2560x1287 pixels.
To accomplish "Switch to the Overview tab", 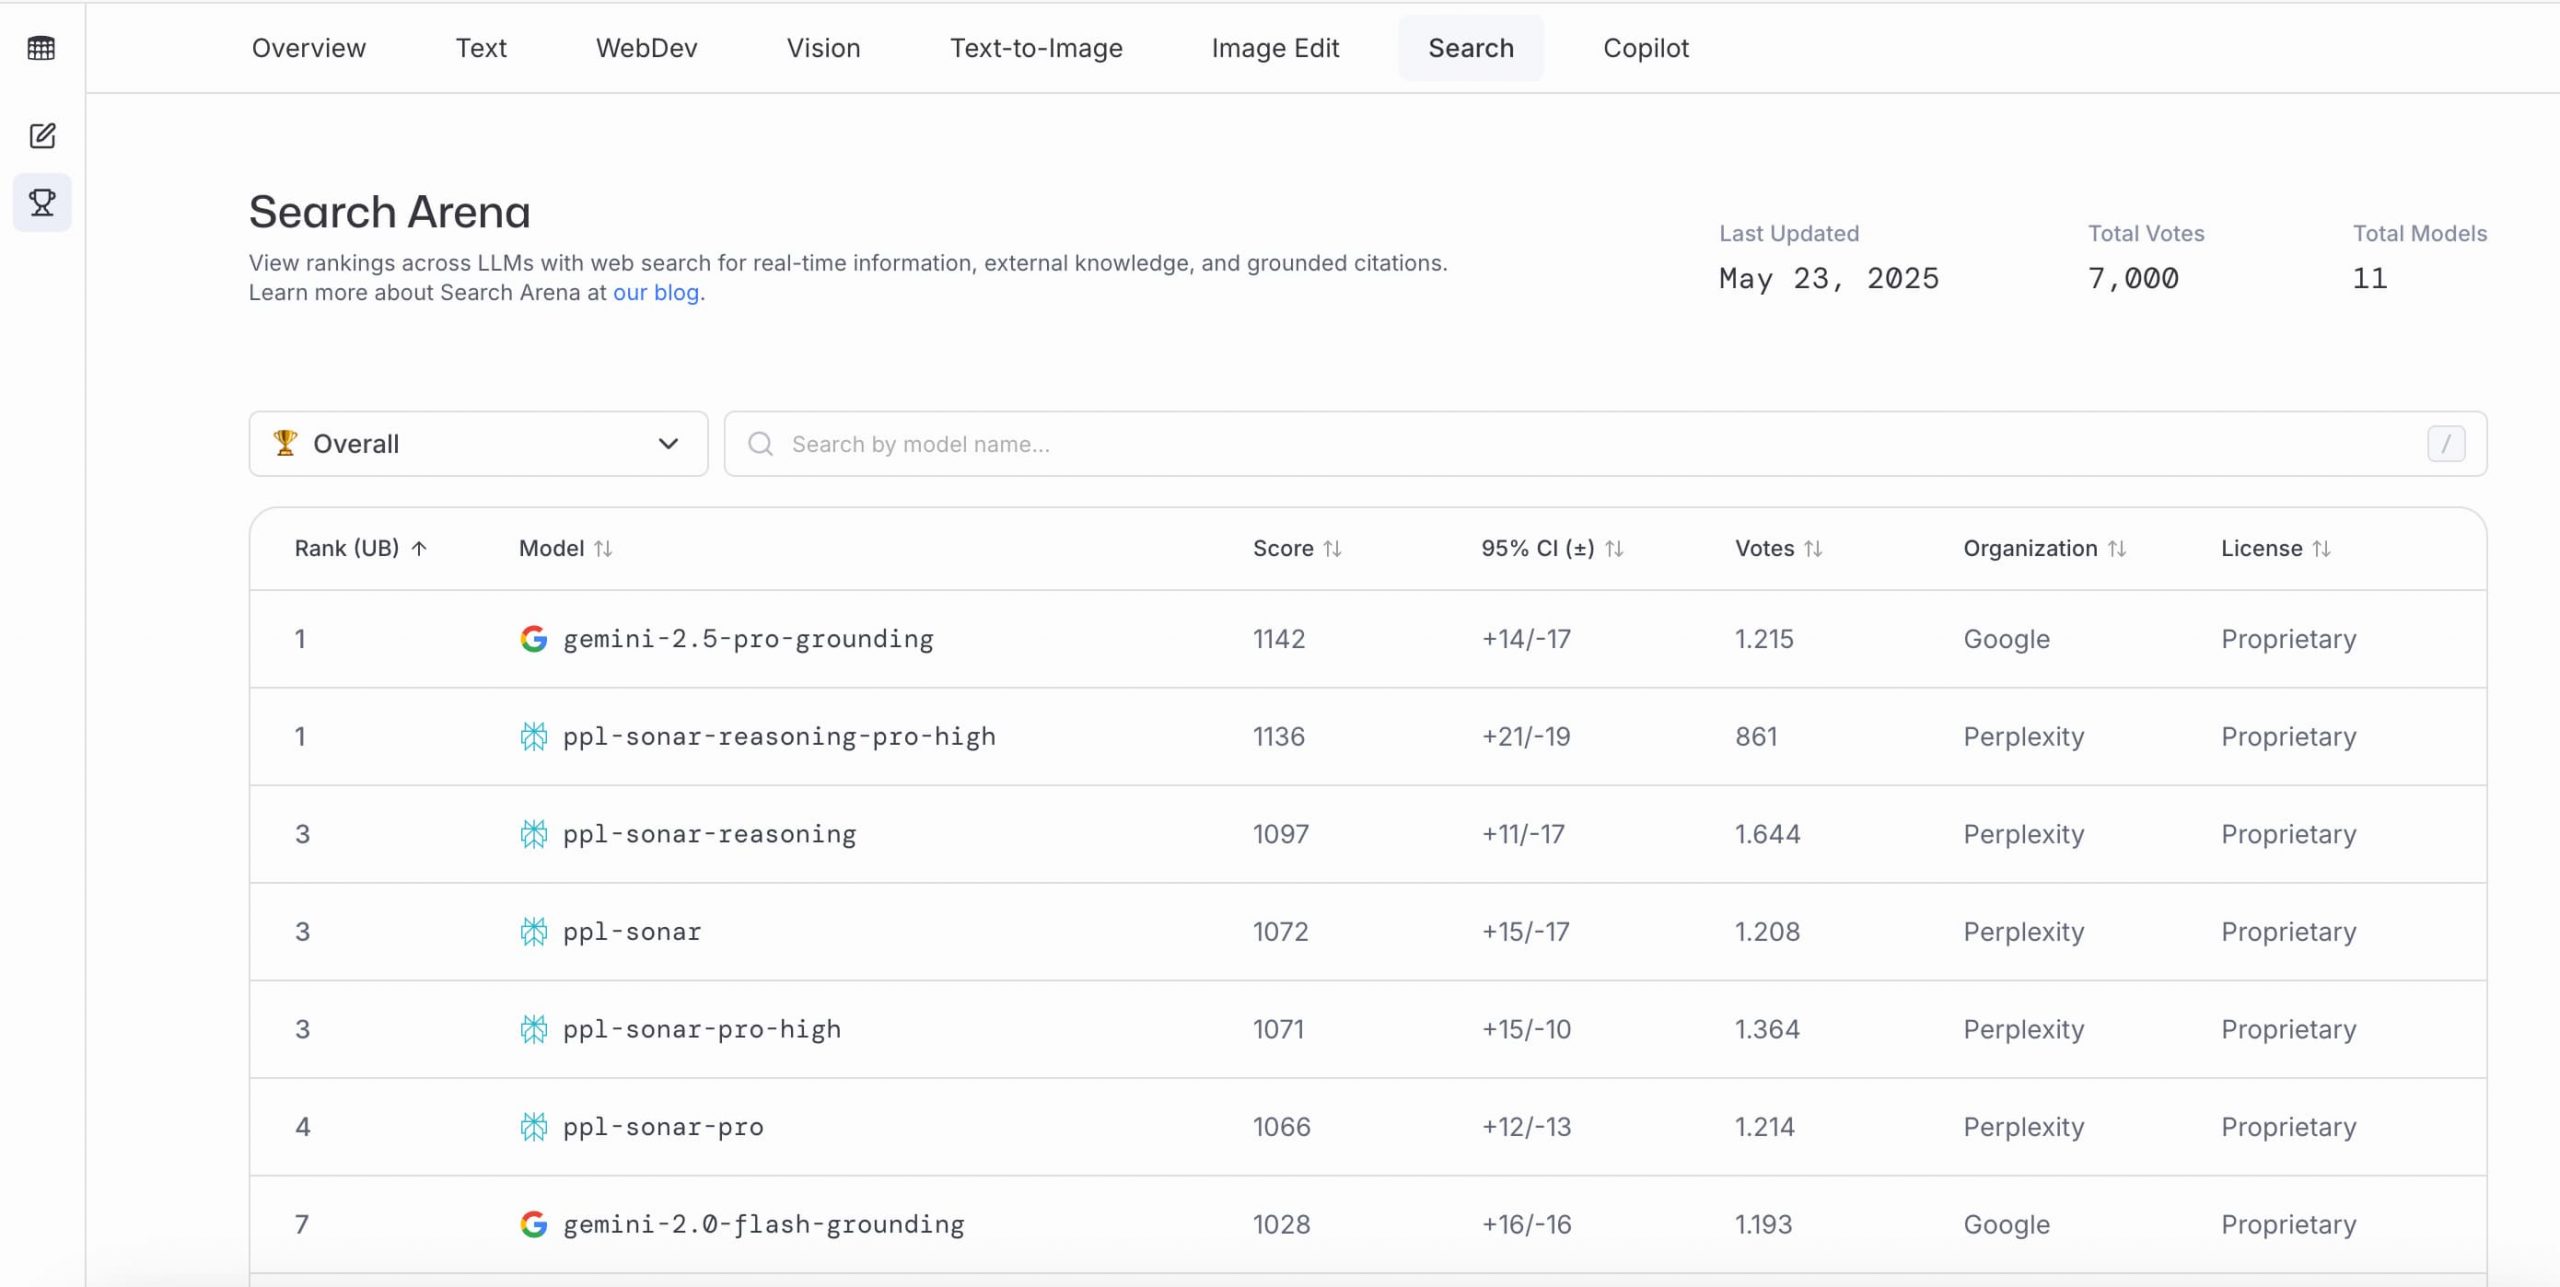I will (309, 48).
